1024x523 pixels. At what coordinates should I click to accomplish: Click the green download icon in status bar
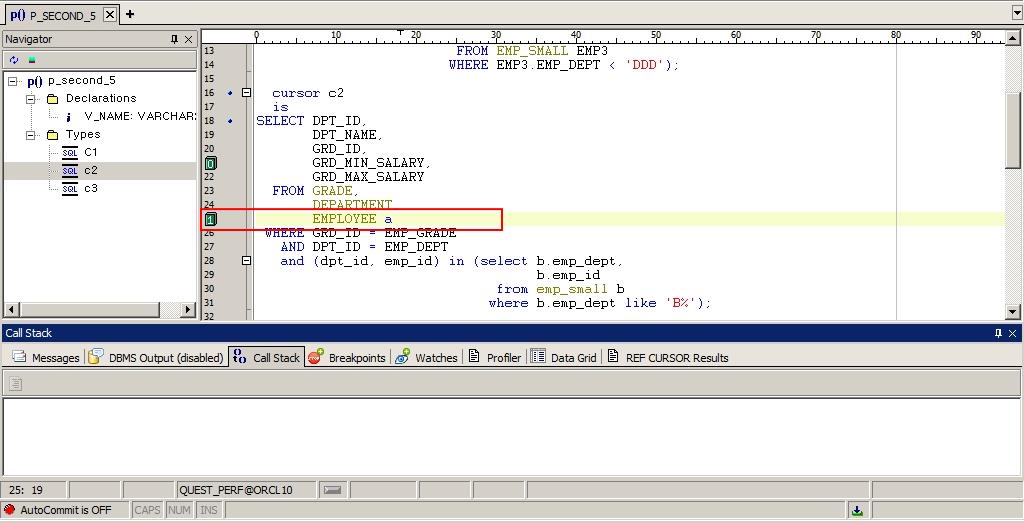[857, 510]
